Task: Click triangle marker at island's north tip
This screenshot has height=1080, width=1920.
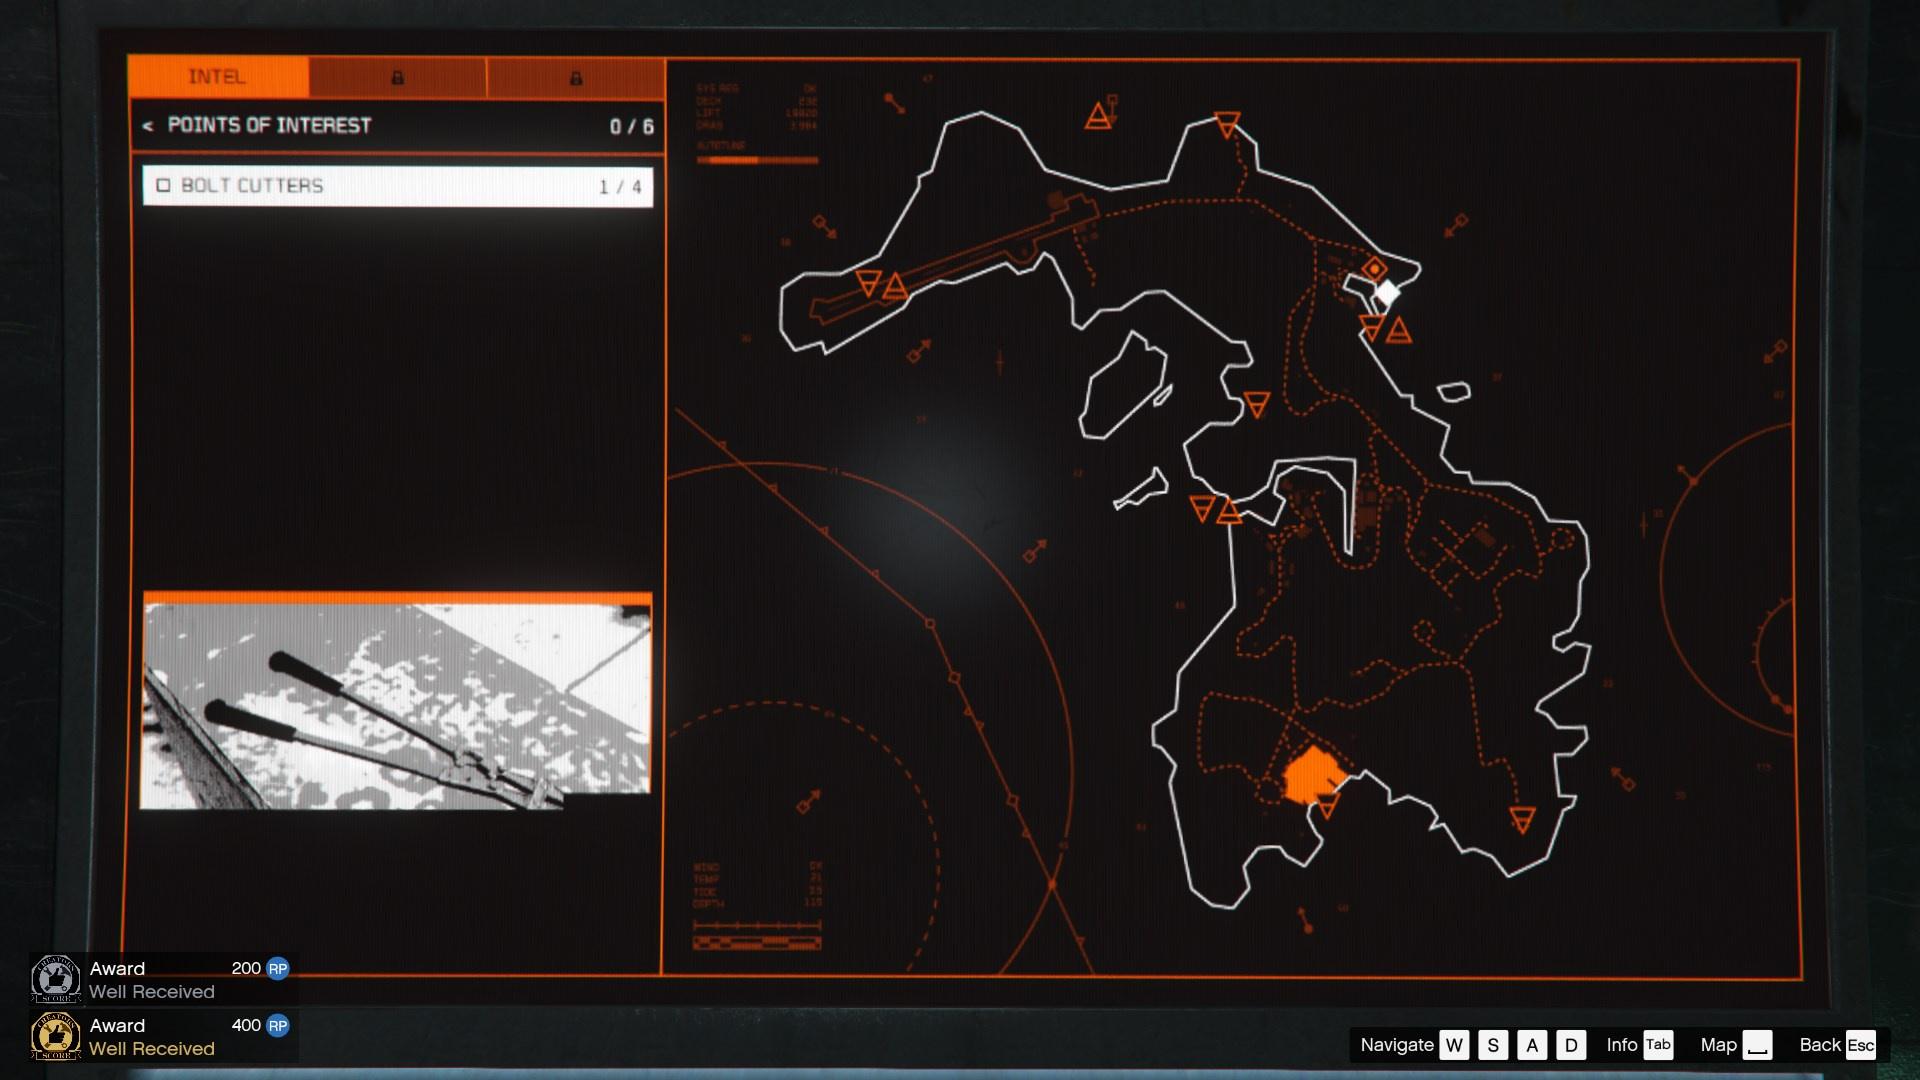Action: 1227,124
